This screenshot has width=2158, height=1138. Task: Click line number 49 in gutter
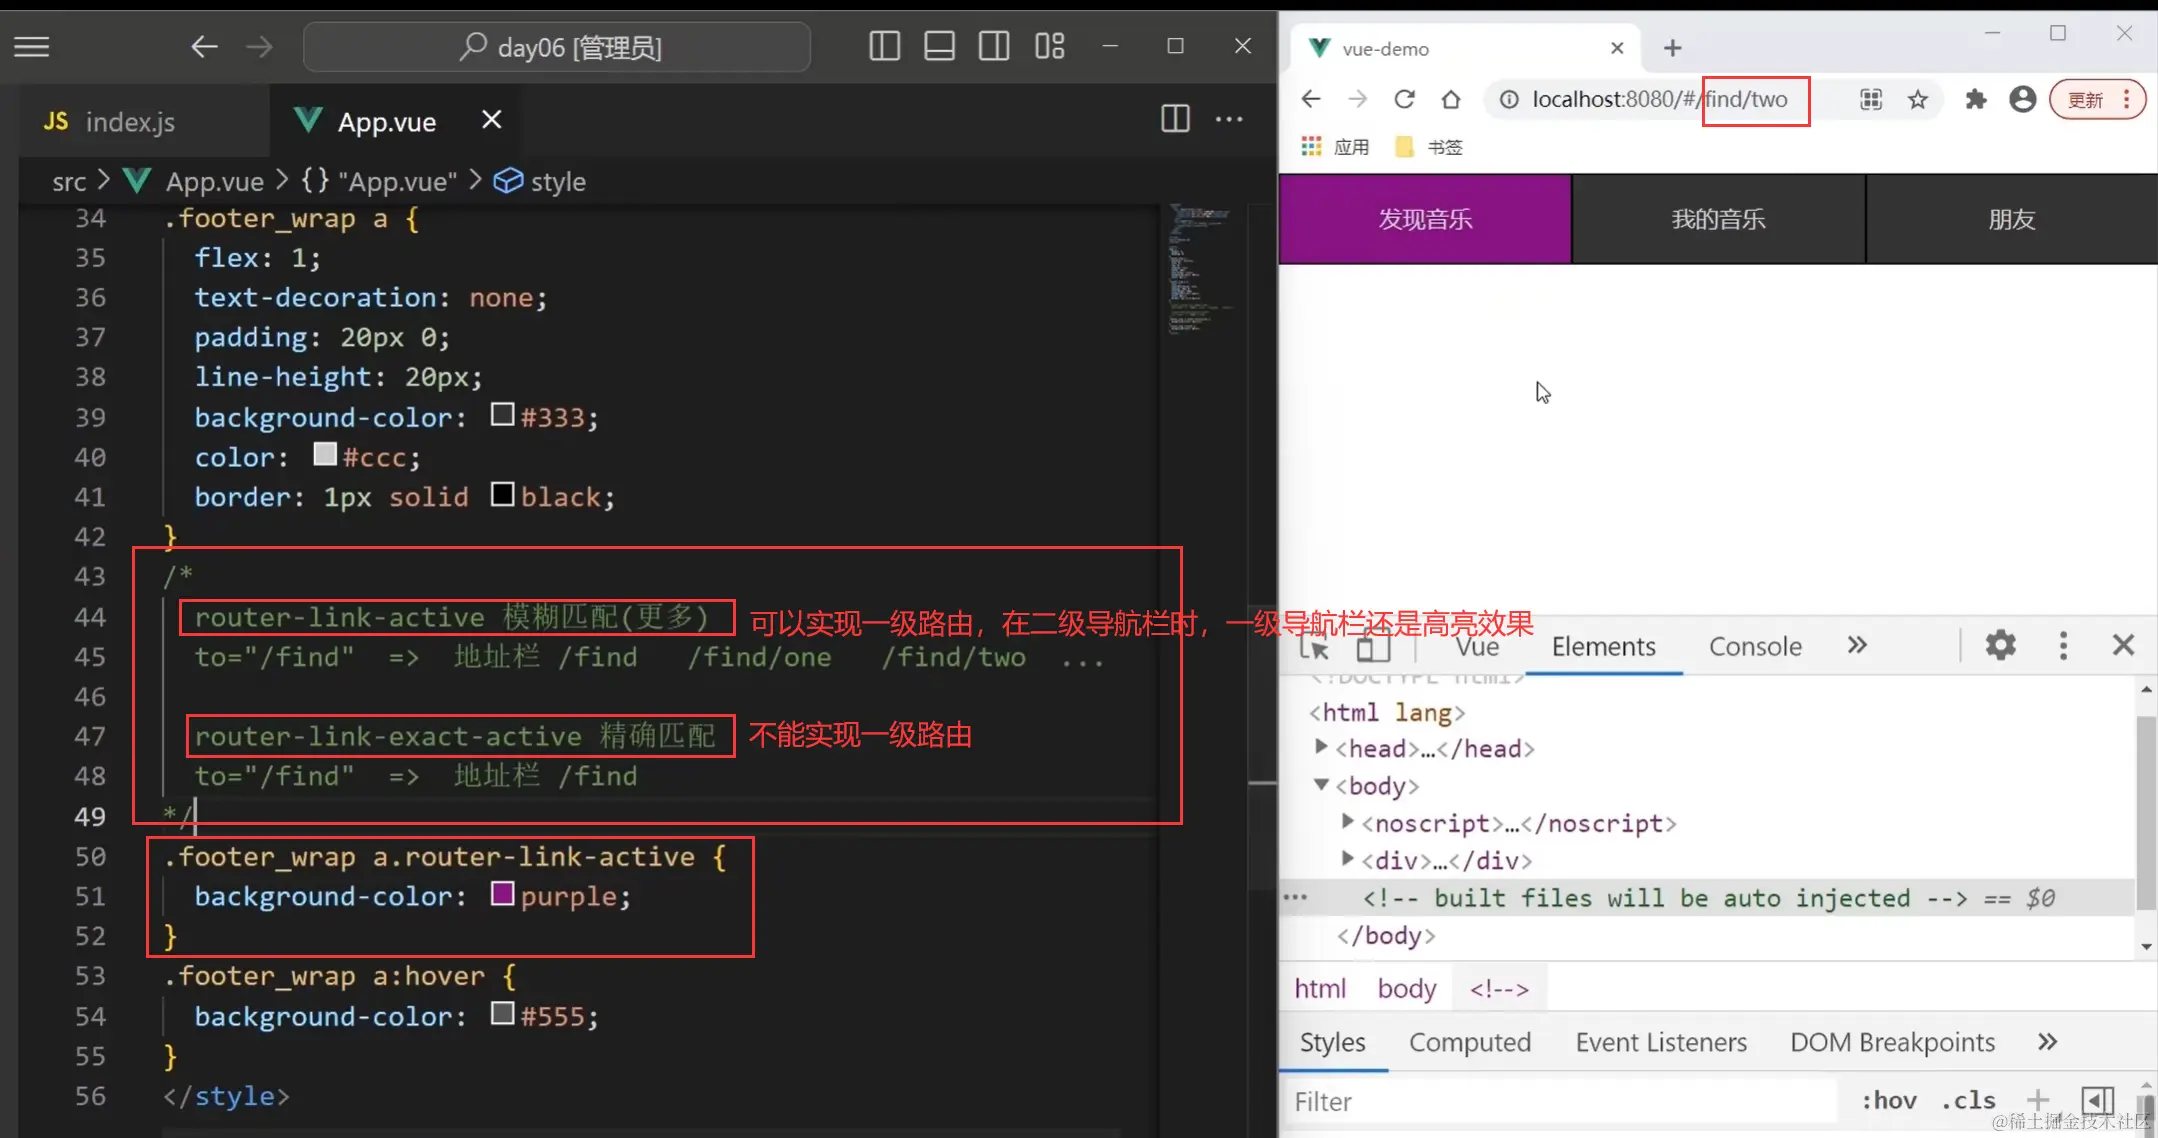(x=90, y=816)
